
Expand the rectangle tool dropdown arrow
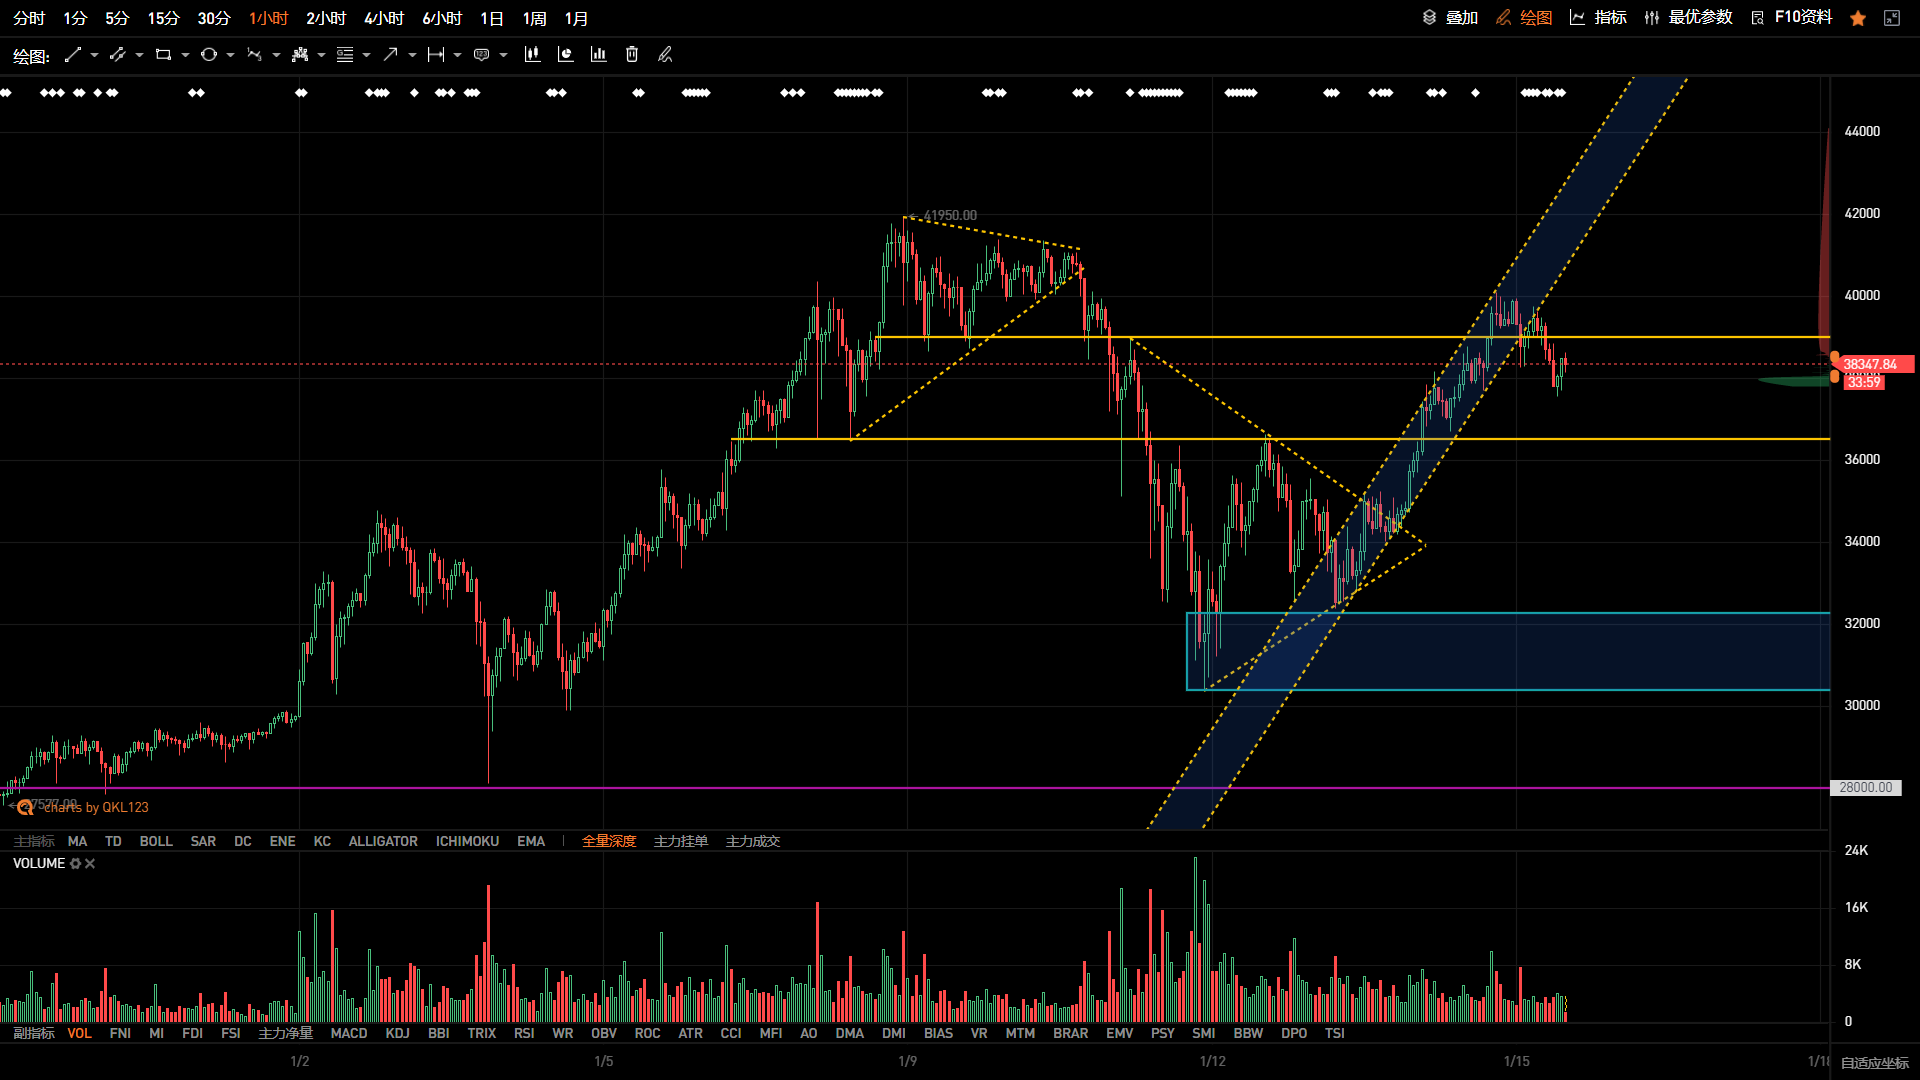tap(185, 55)
